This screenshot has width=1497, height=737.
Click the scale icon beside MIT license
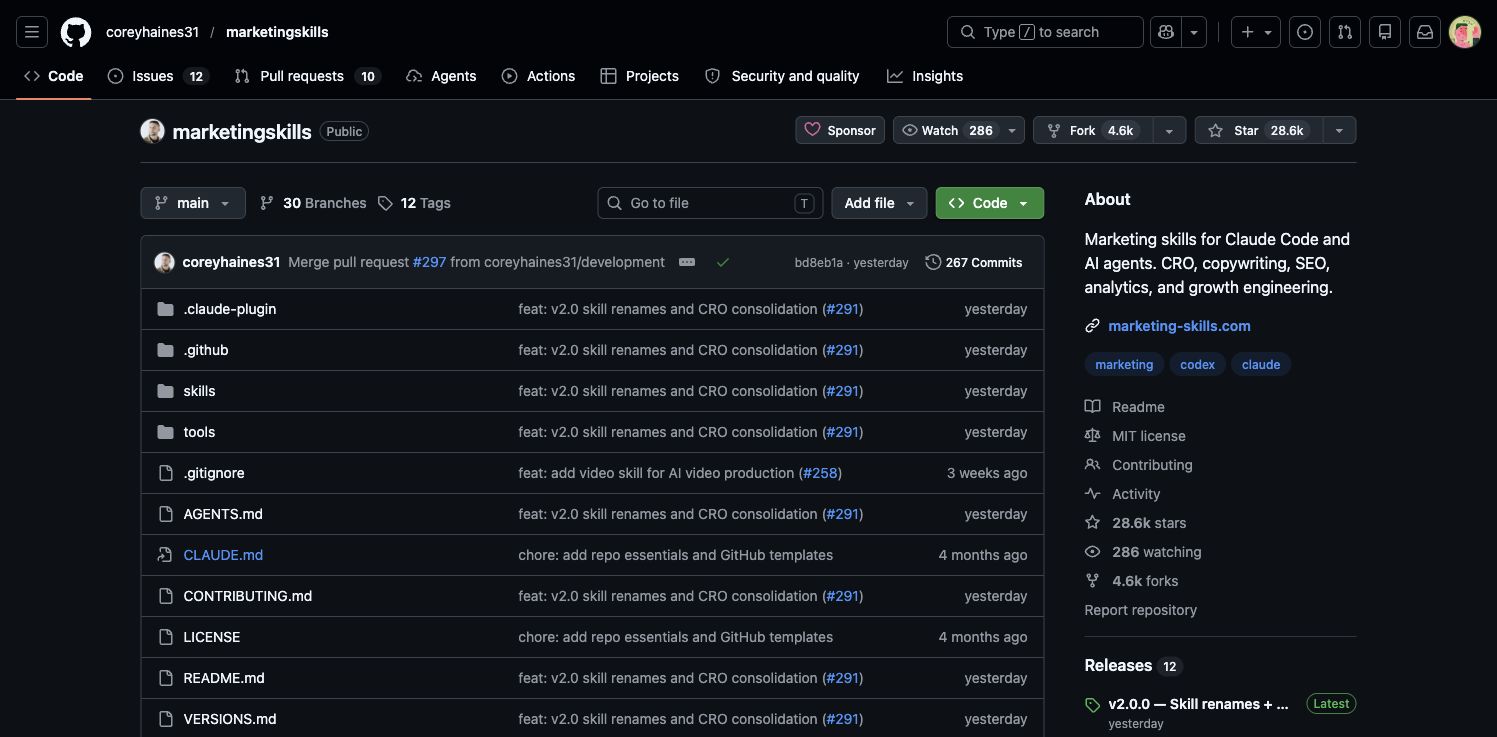[x=1093, y=436]
